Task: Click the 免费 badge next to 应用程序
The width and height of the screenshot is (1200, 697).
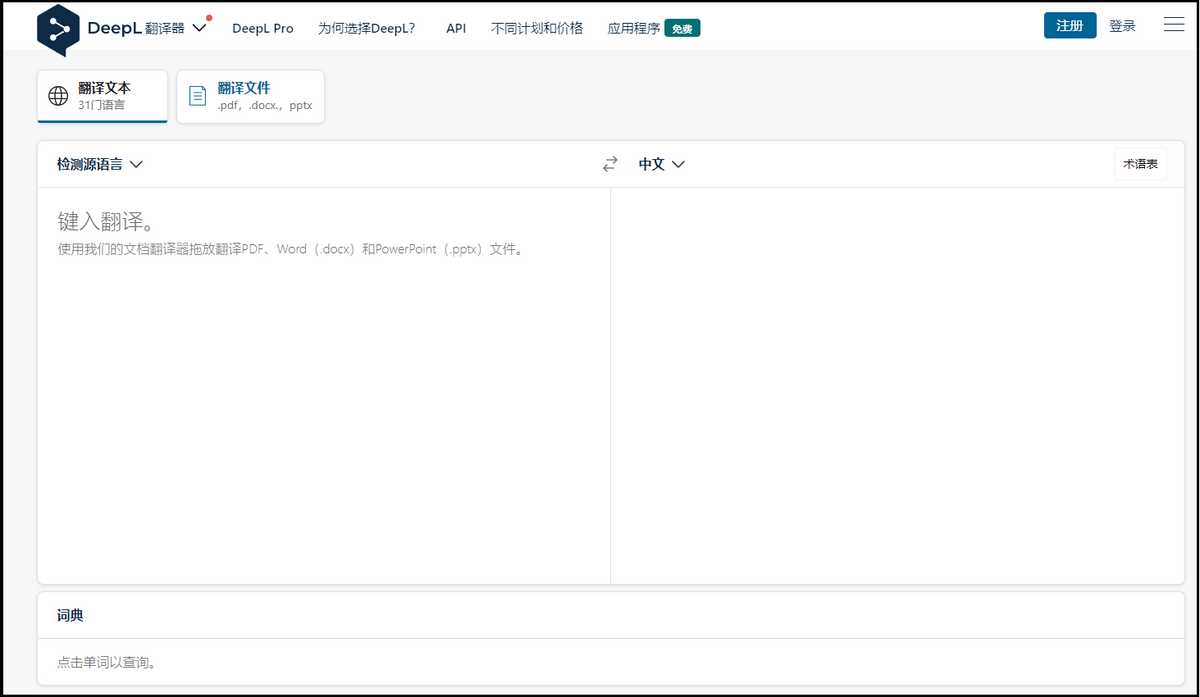Action: pos(682,29)
